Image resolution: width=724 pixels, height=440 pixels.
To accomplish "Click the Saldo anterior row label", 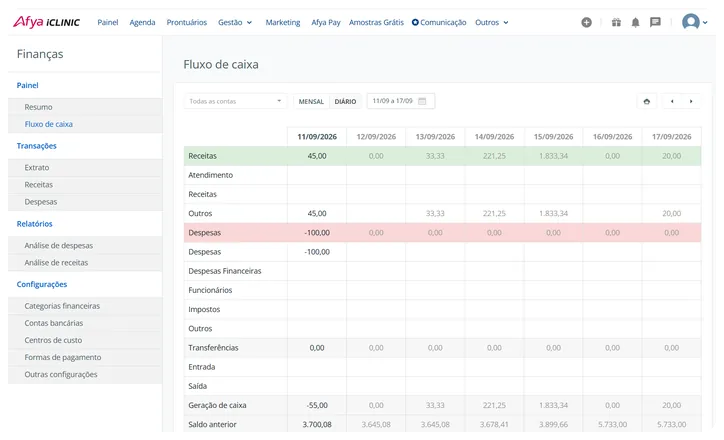I will point(212,424).
